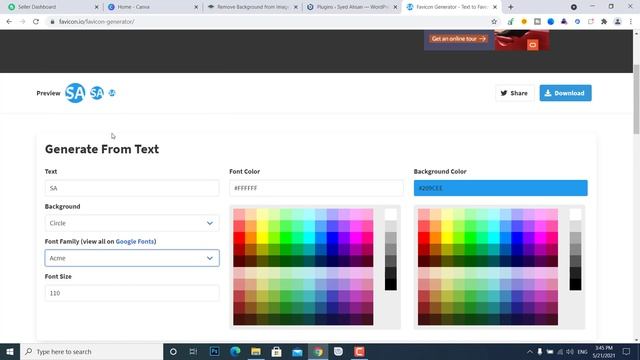Pick white swatch in Font Color grayscale column
The width and height of the screenshot is (640, 360).
[x=391, y=214]
